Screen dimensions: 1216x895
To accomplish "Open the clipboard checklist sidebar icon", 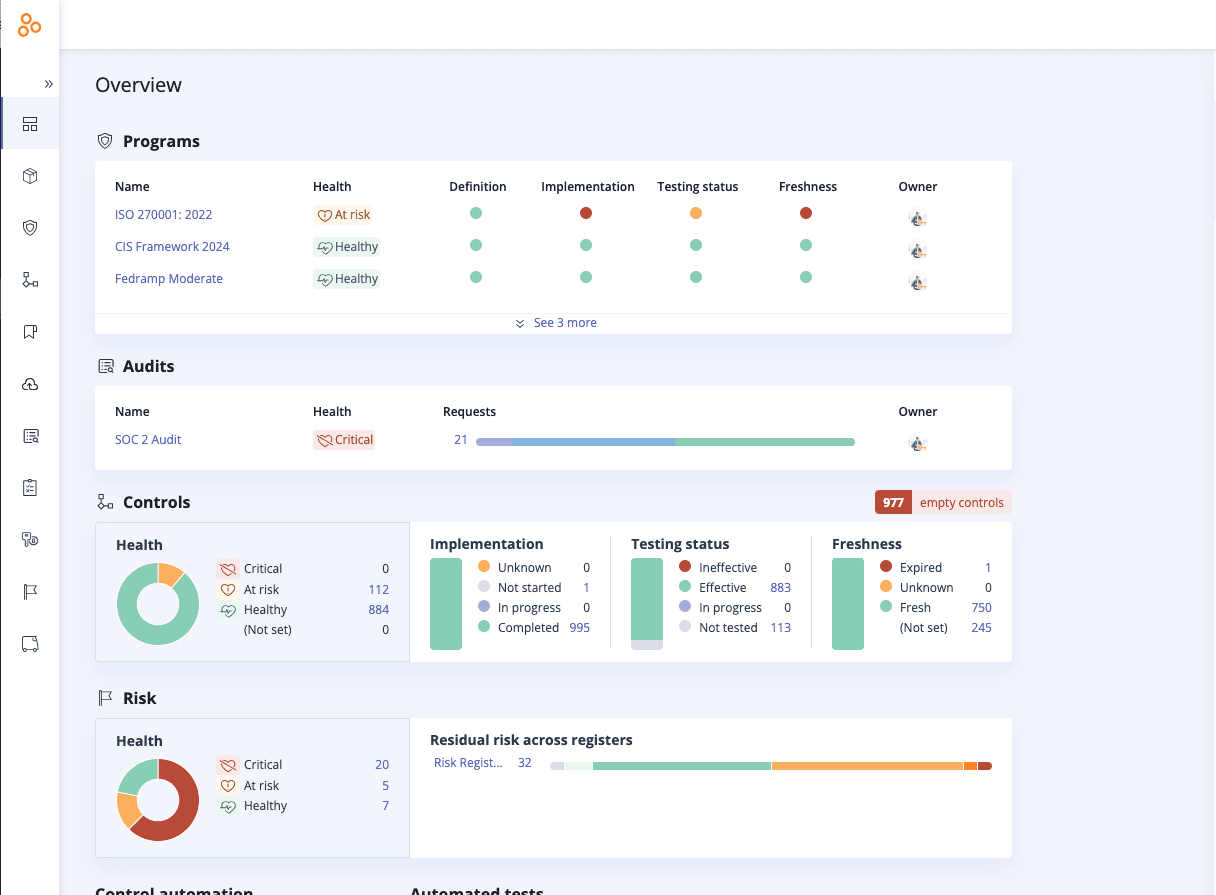I will [30, 487].
